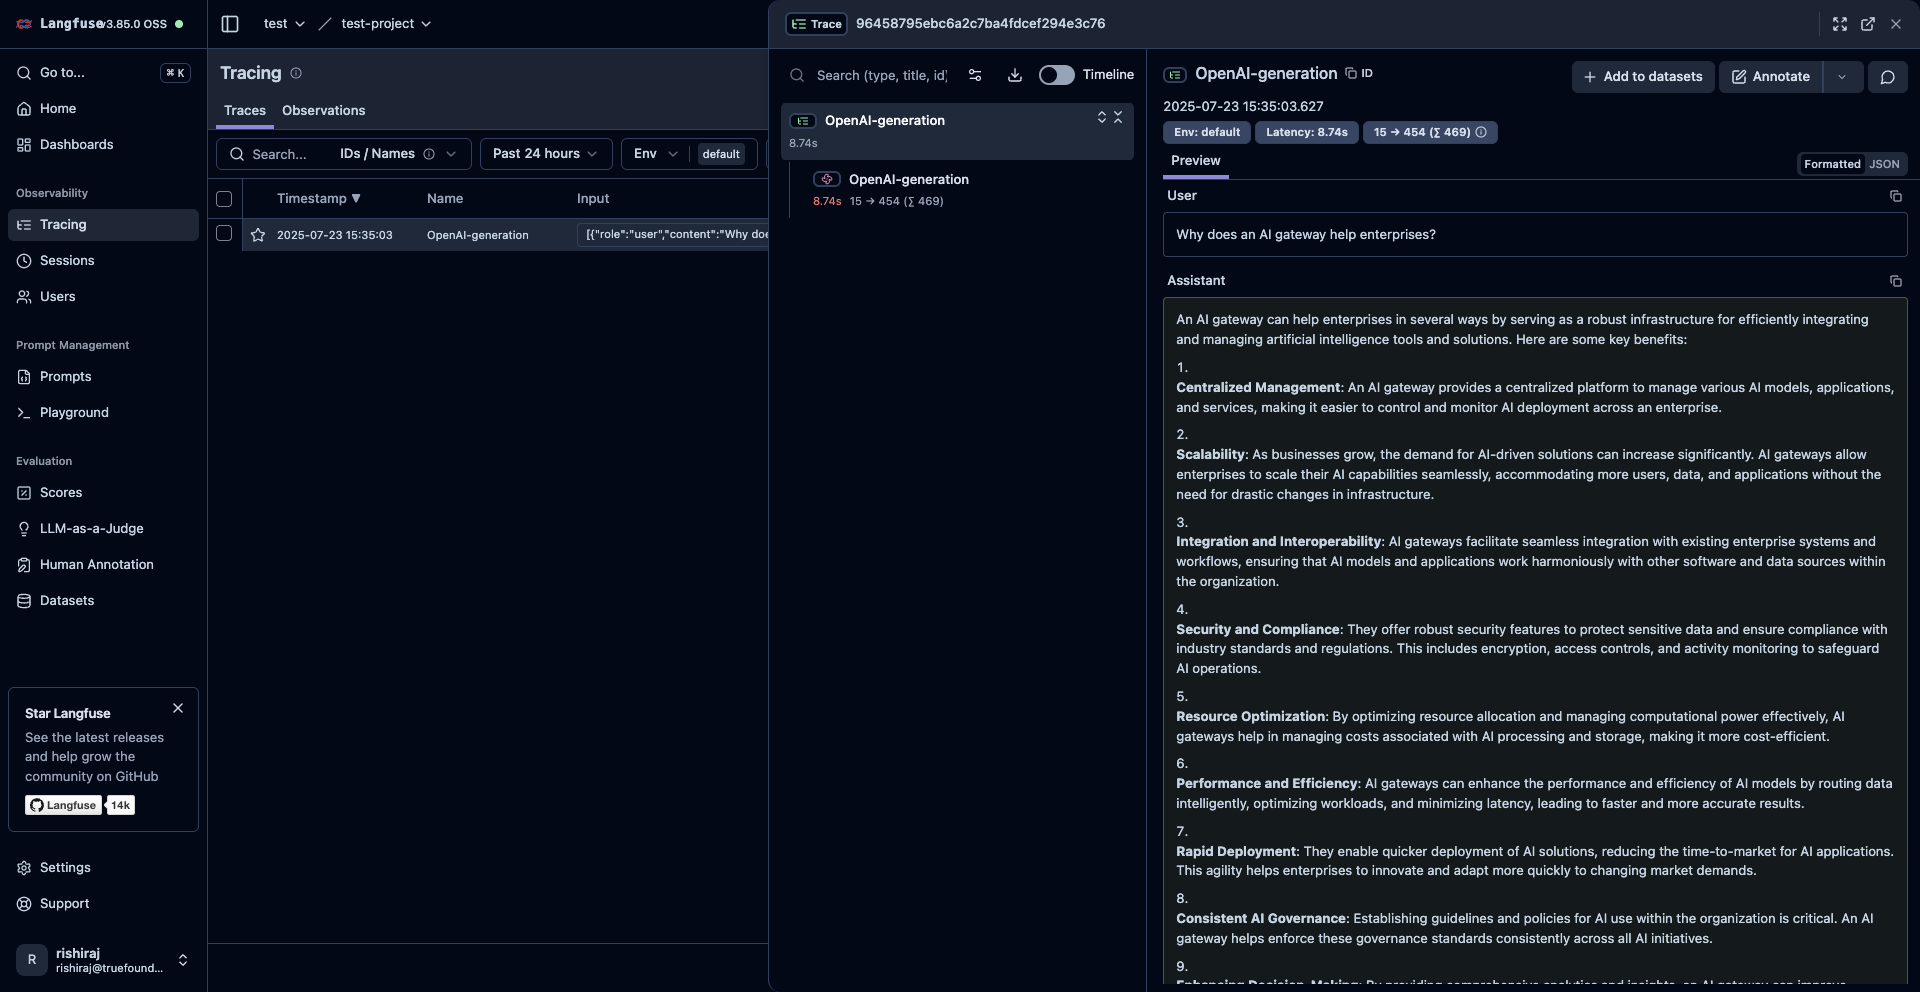Dismiss the Star Langfuse card
This screenshot has height=992, width=1920.
point(178,708)
